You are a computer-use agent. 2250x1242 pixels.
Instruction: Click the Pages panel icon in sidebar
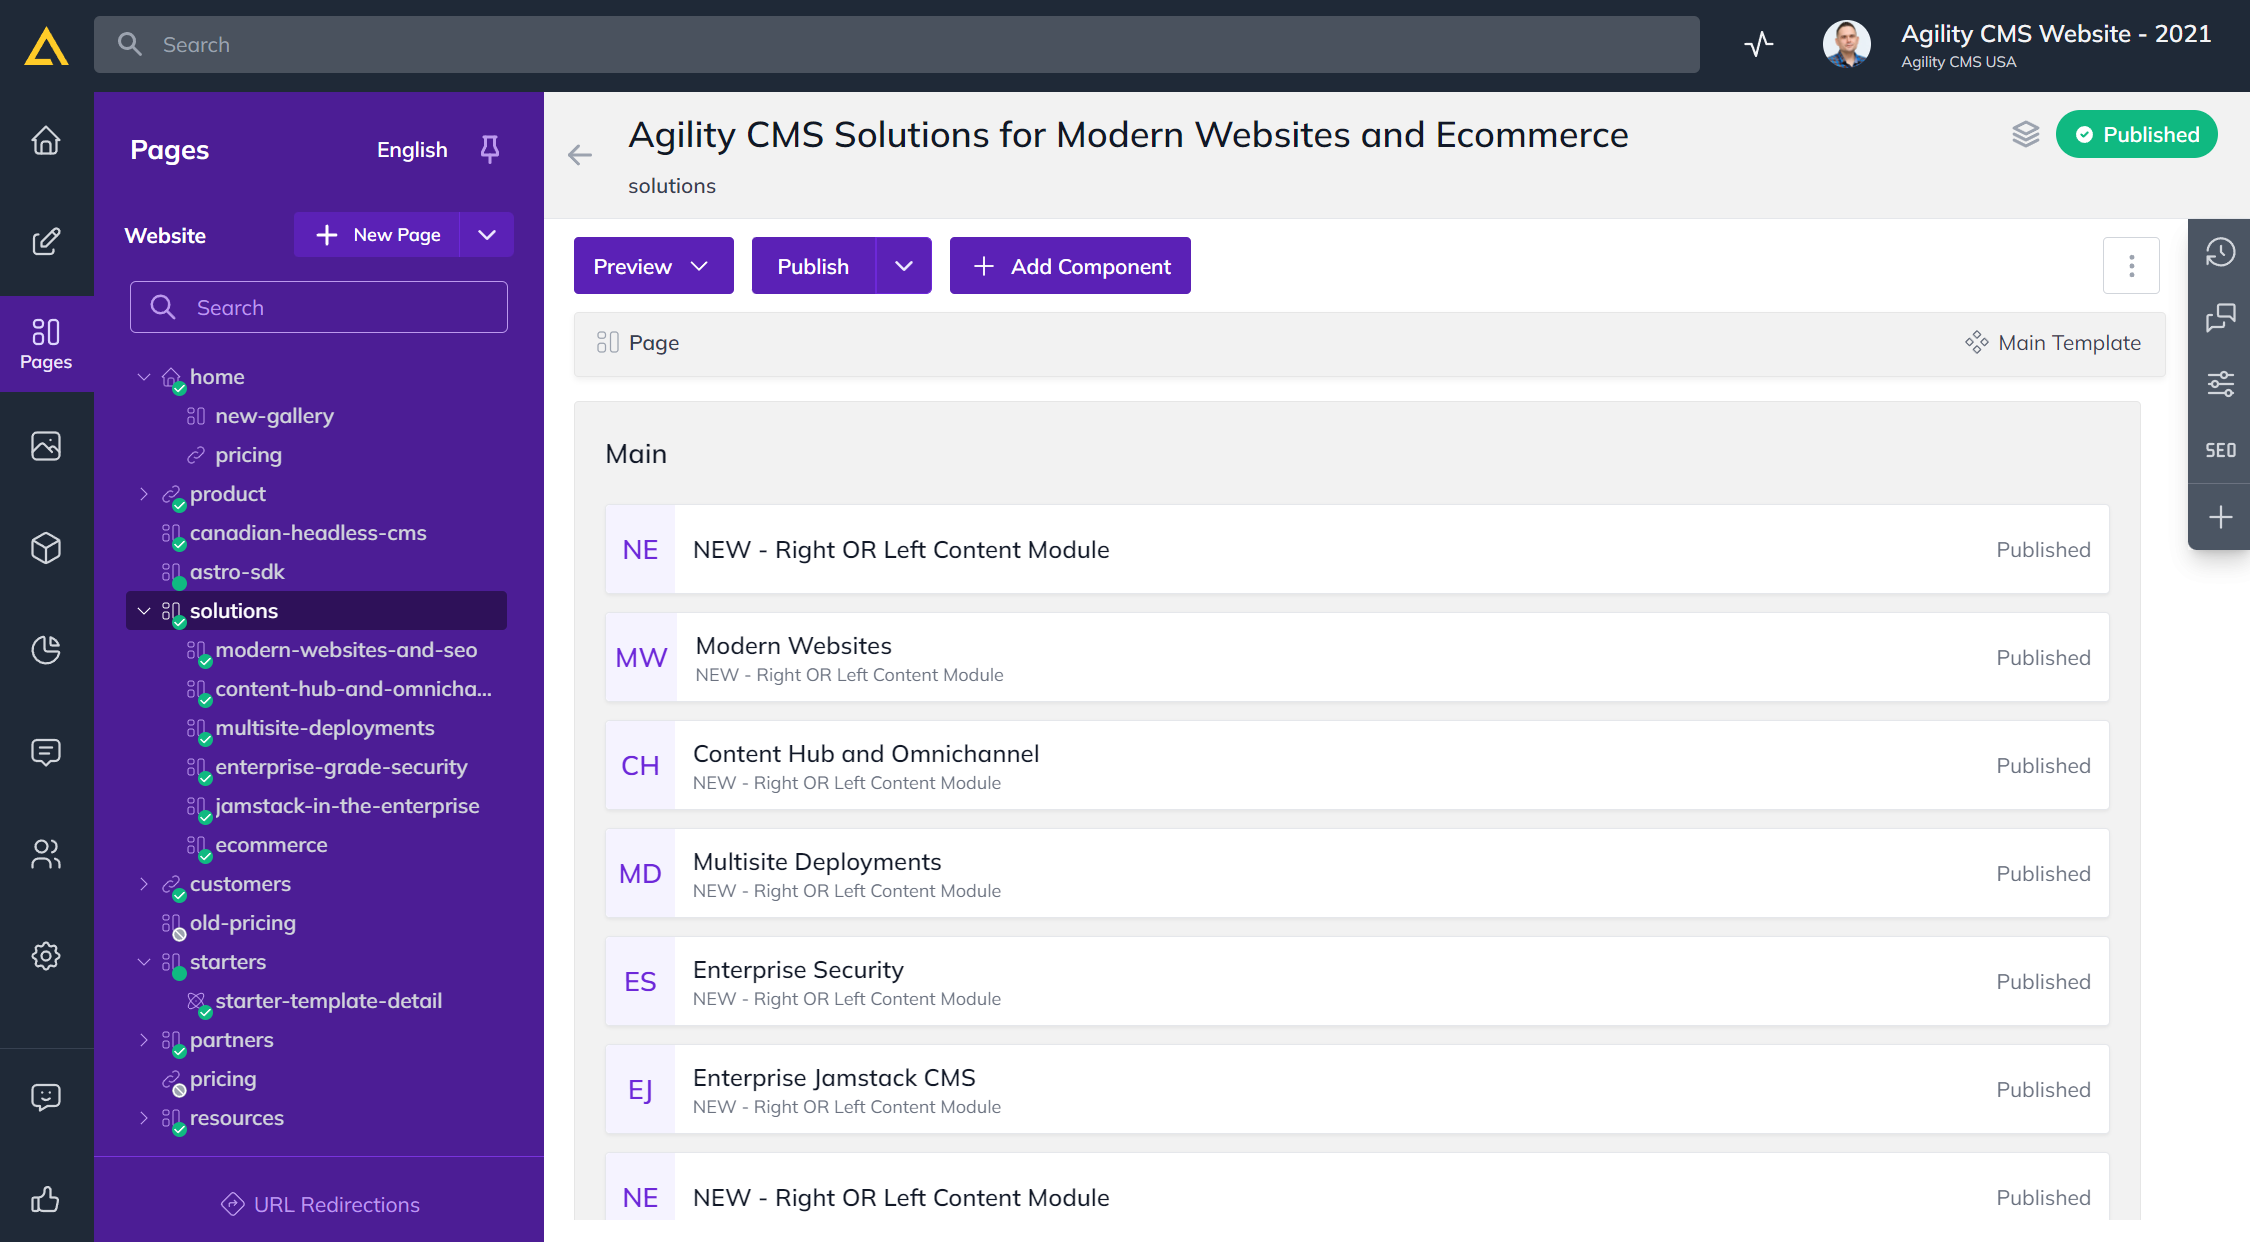click(46, 343)
